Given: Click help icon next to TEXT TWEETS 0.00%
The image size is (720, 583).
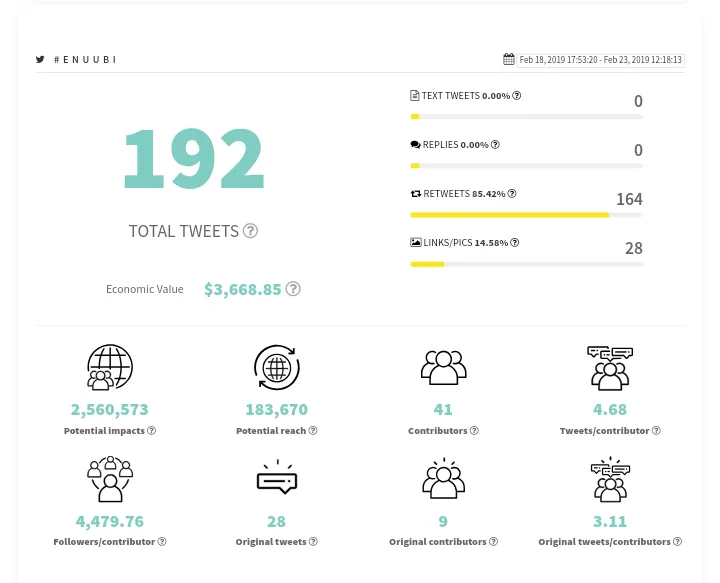Looking at the screenshot, I should point(517,95).
